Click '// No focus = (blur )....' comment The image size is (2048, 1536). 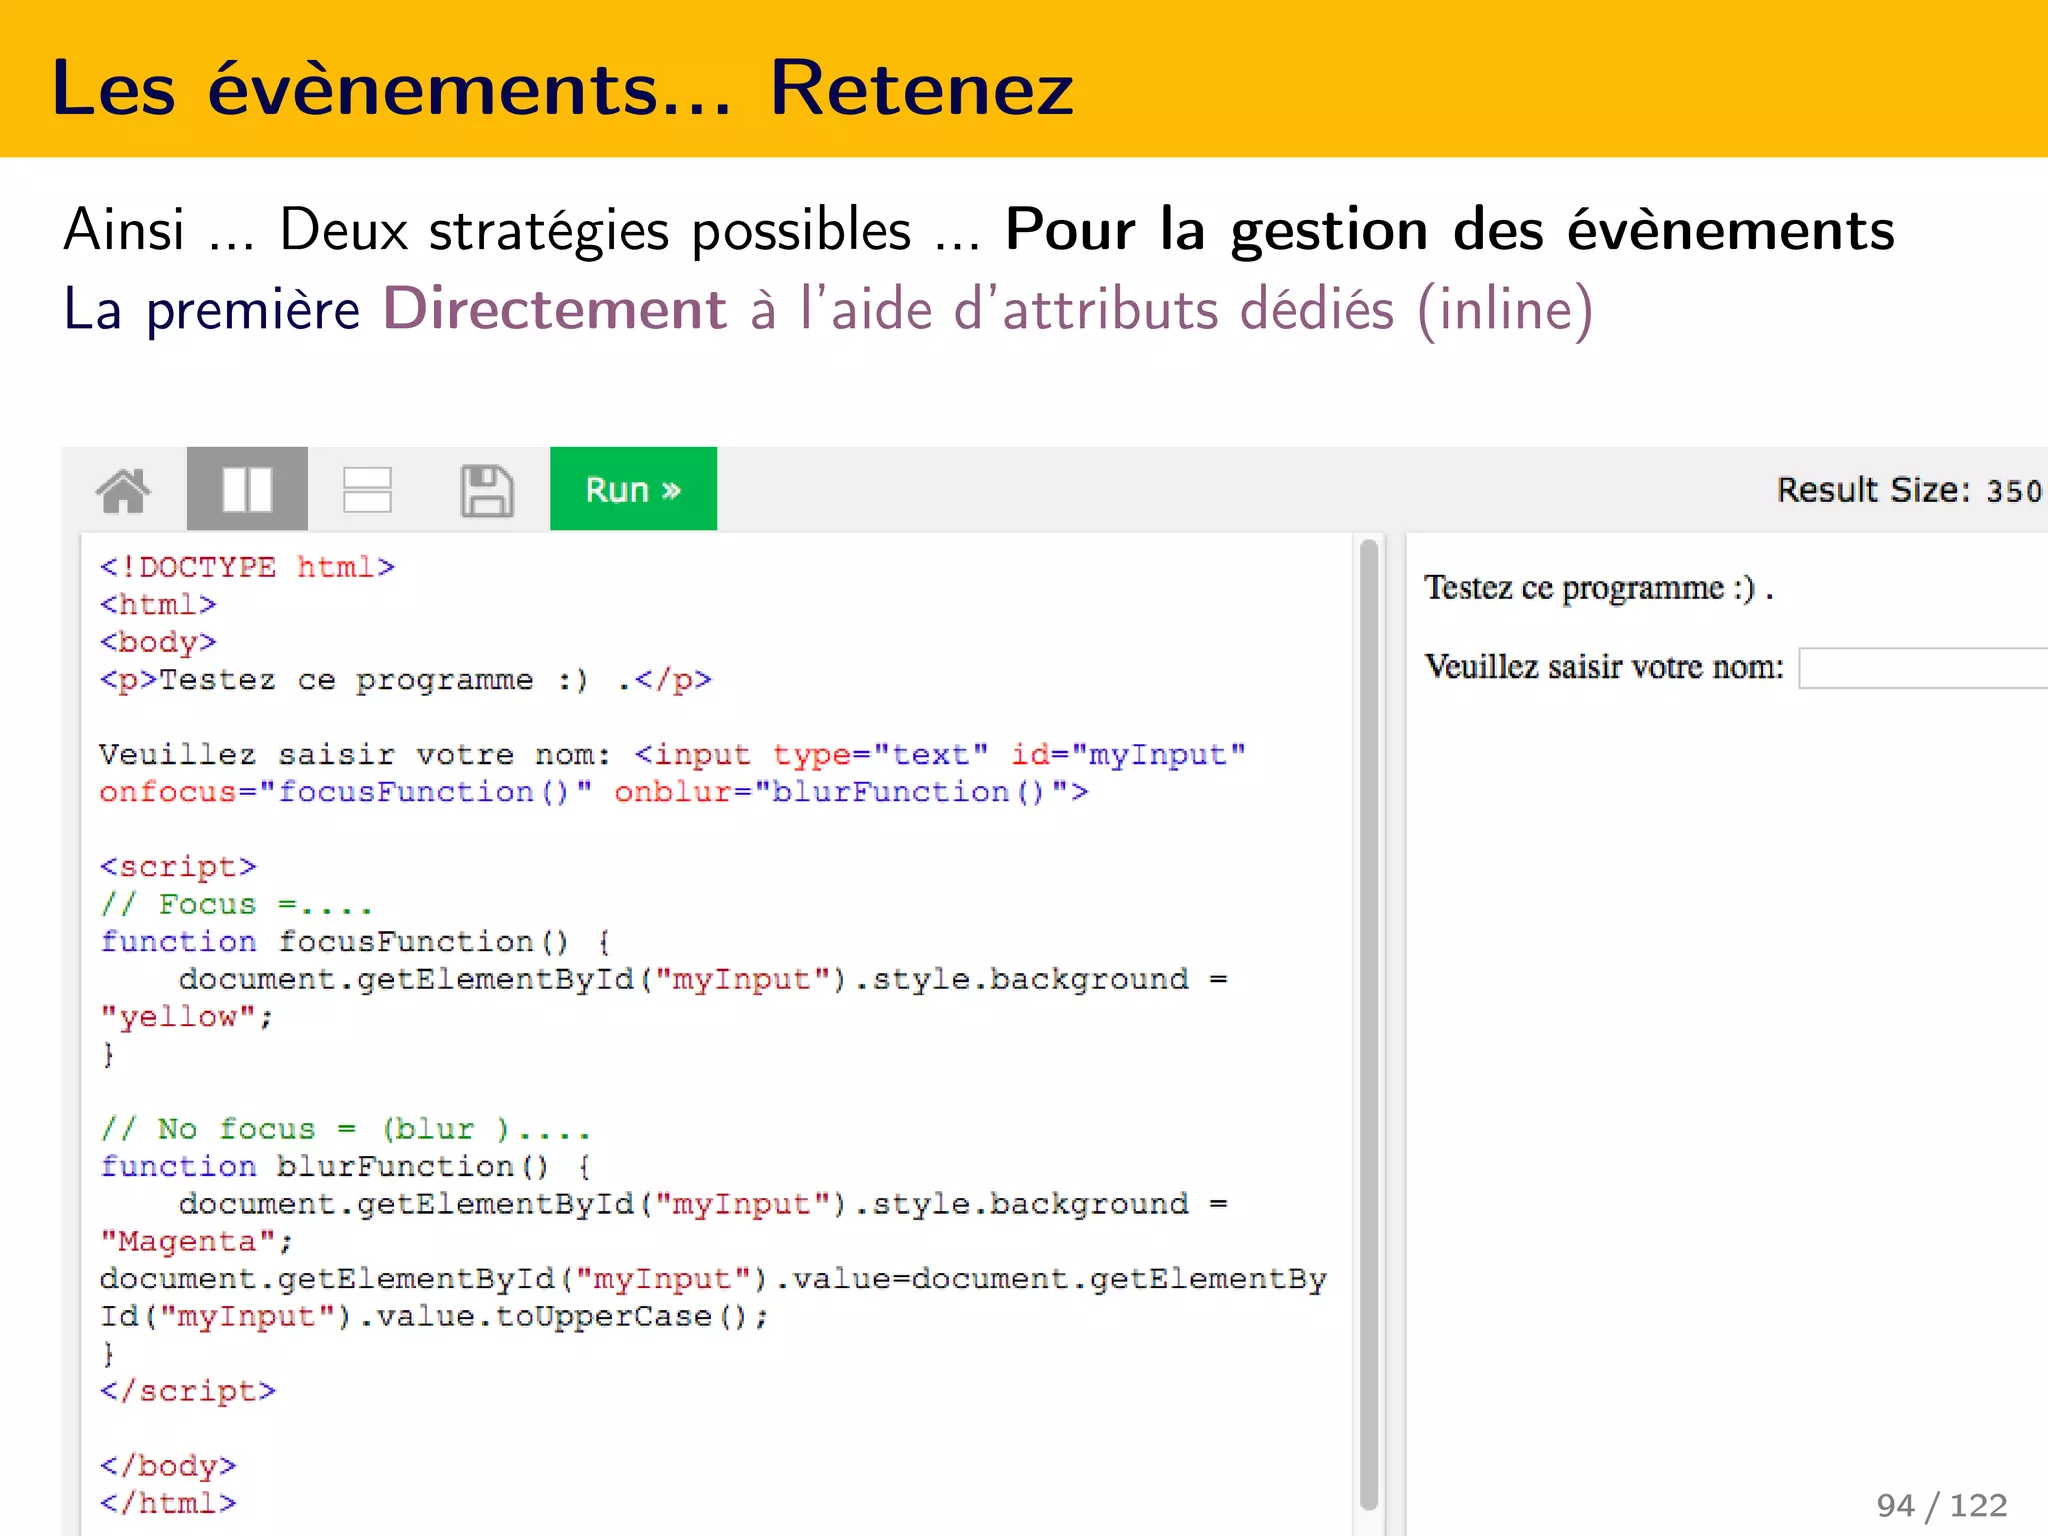coord(345,1129)
